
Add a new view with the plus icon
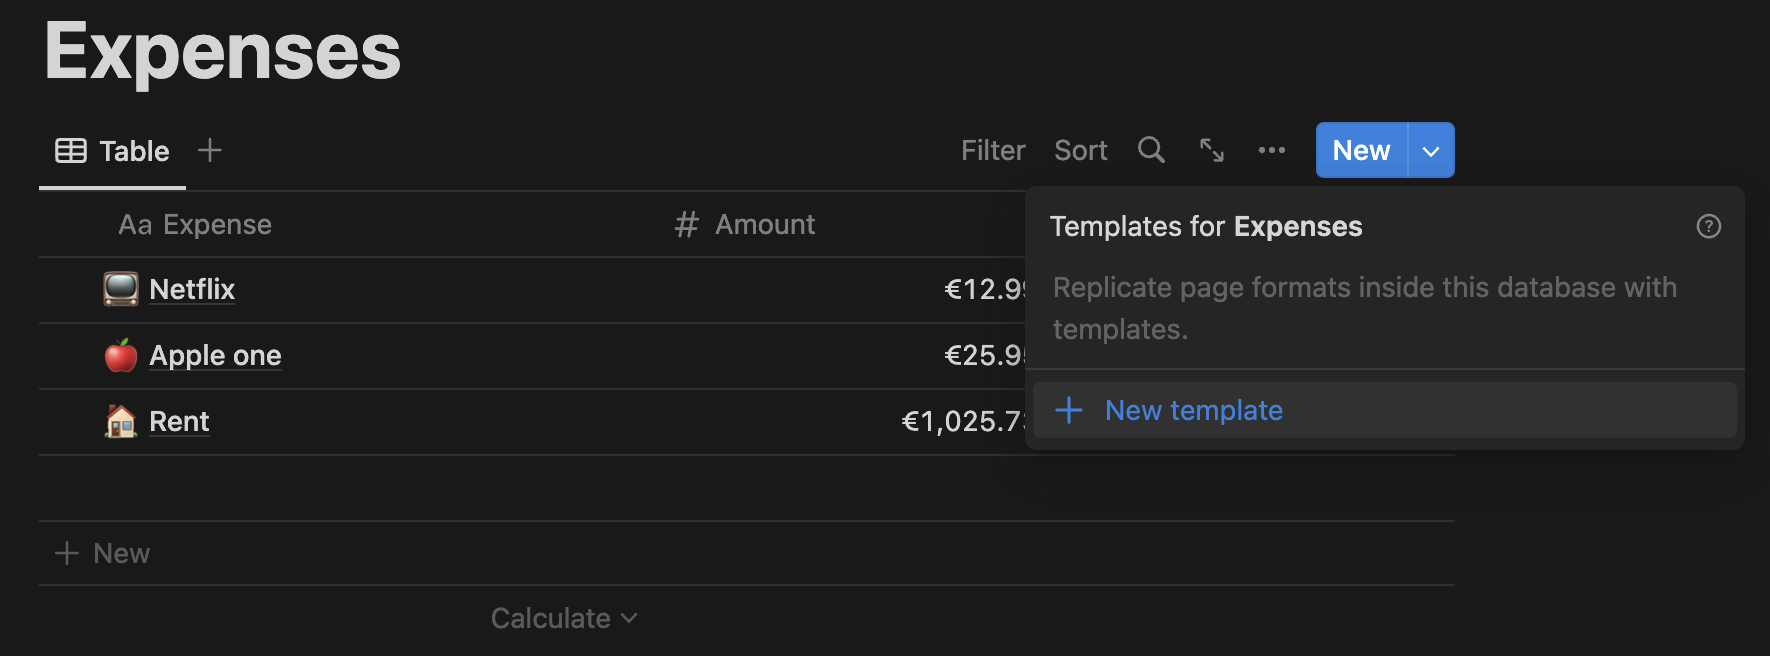click(x=210, y=150)
